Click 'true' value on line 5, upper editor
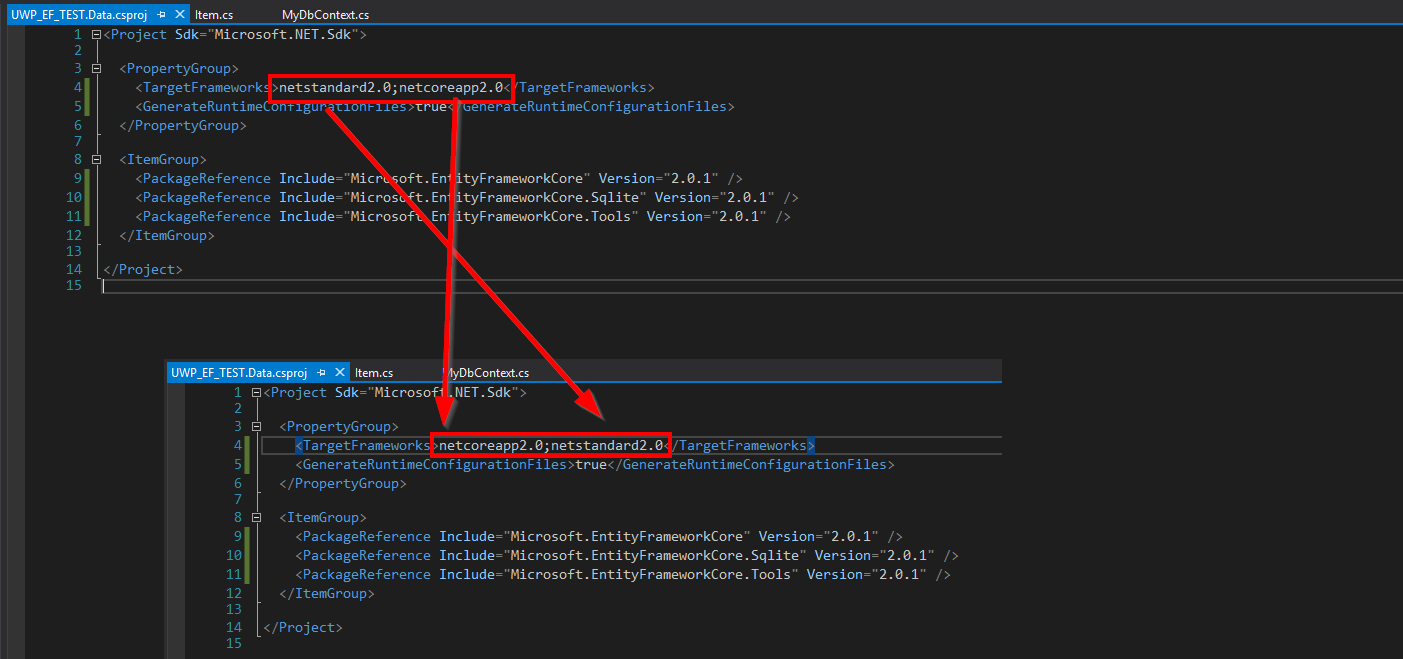1403x659 pixels. click(x=431, y=106)
